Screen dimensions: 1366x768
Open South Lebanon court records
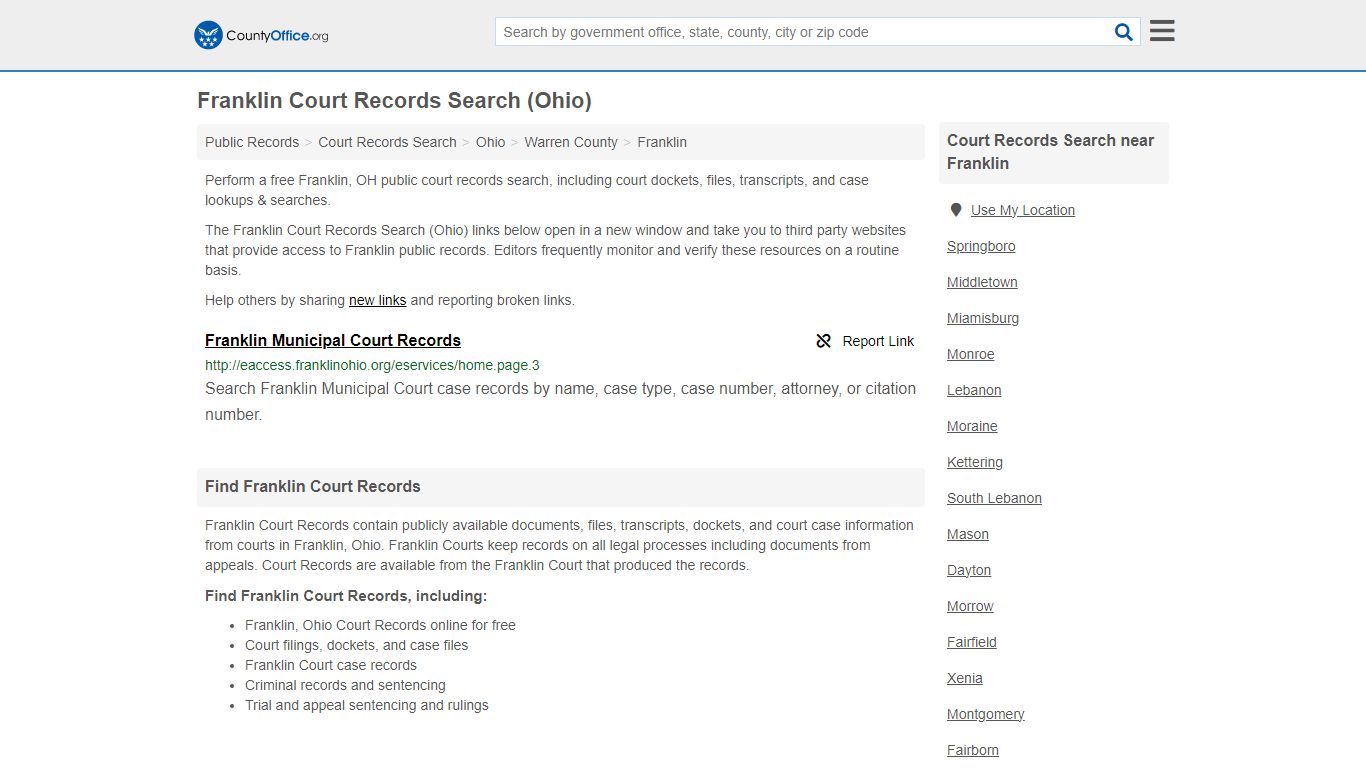[x=994, y=498]
